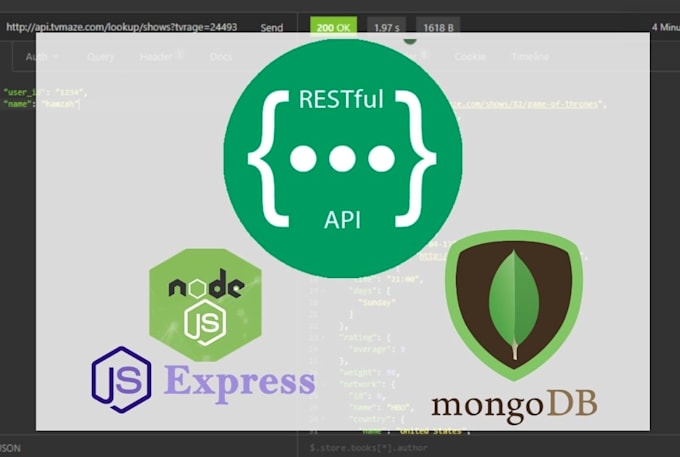Click the mongoDB wordmark

(x=514, y=406)
